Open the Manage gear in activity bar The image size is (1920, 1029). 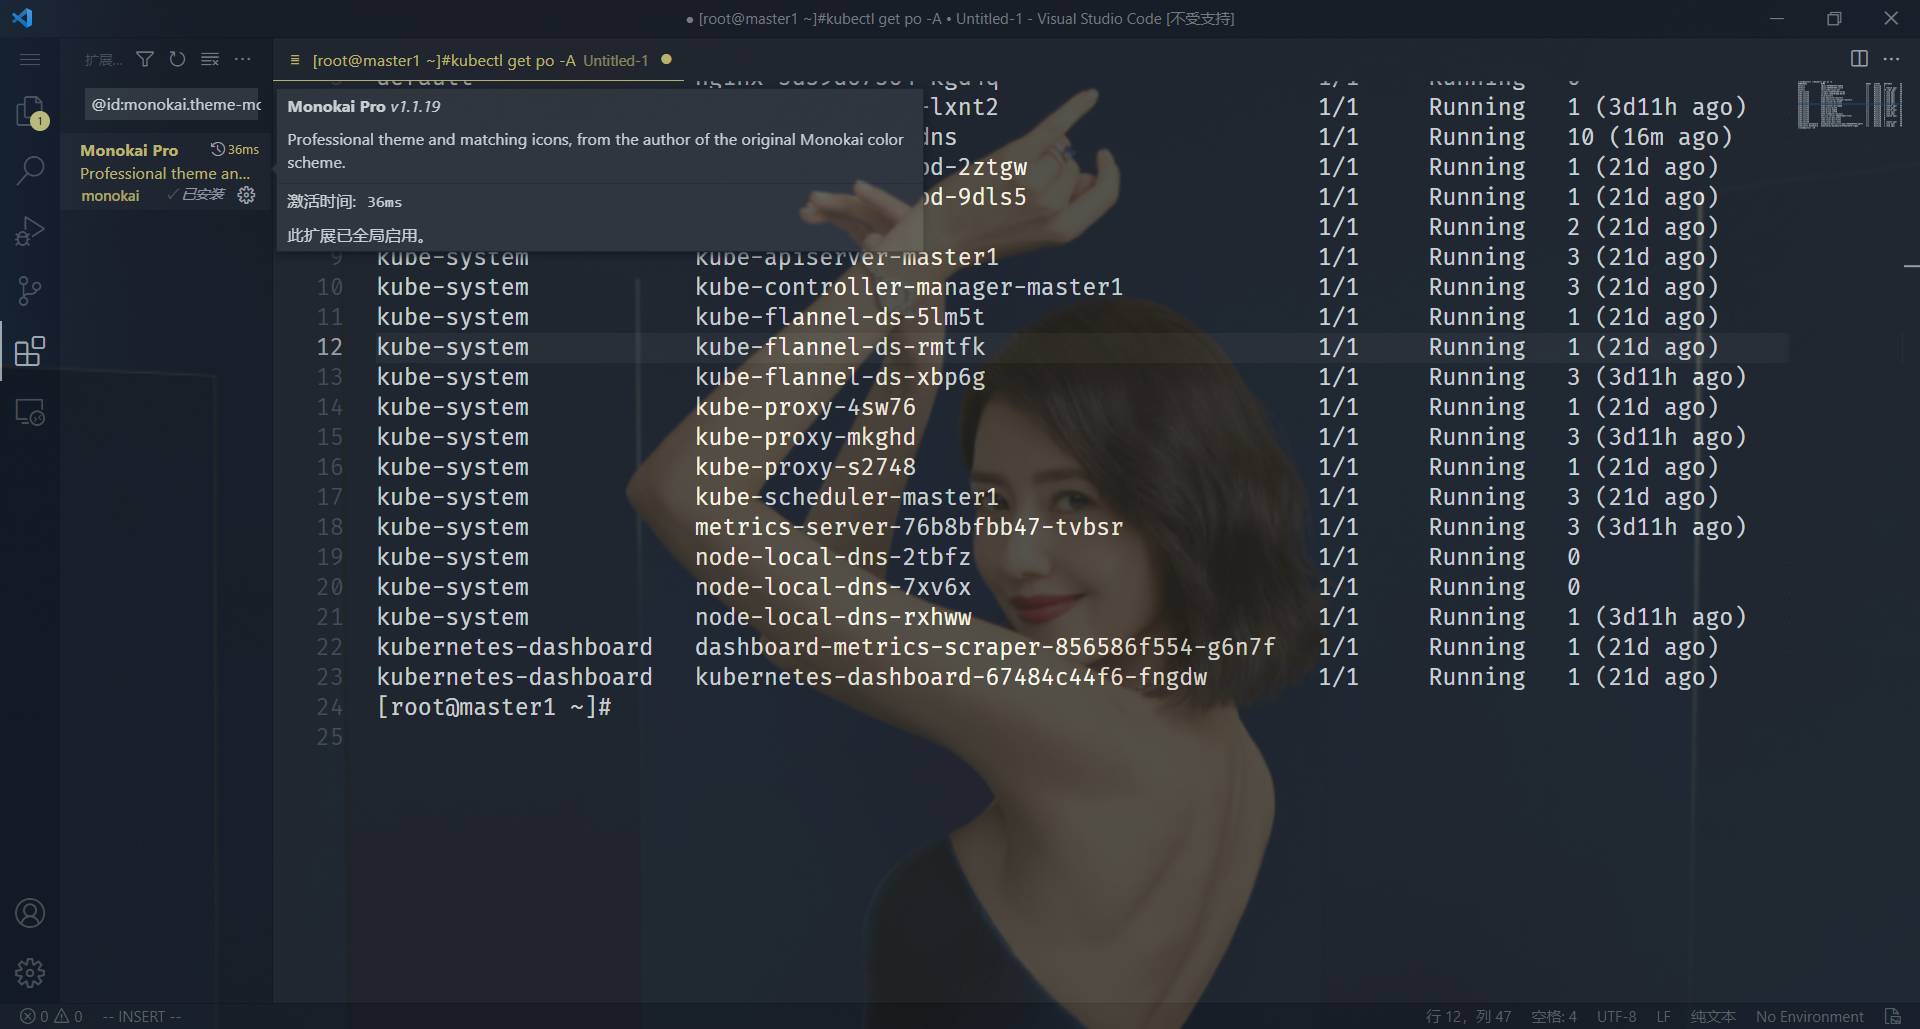[30, 973]
